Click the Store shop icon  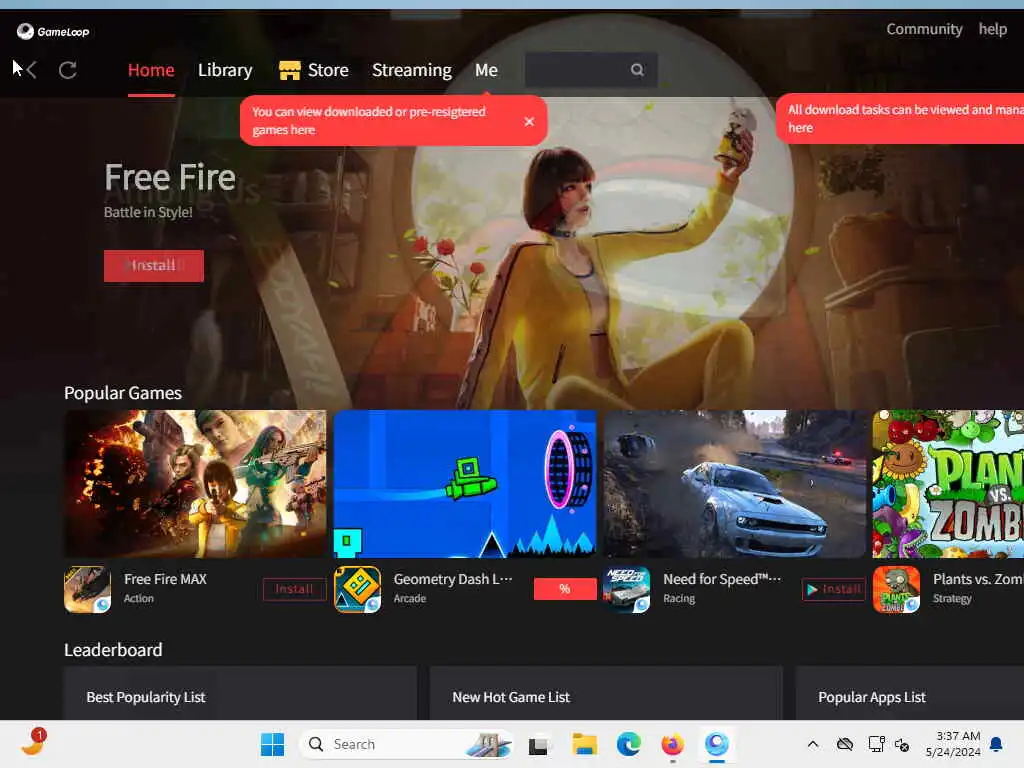tap(290, 70)
